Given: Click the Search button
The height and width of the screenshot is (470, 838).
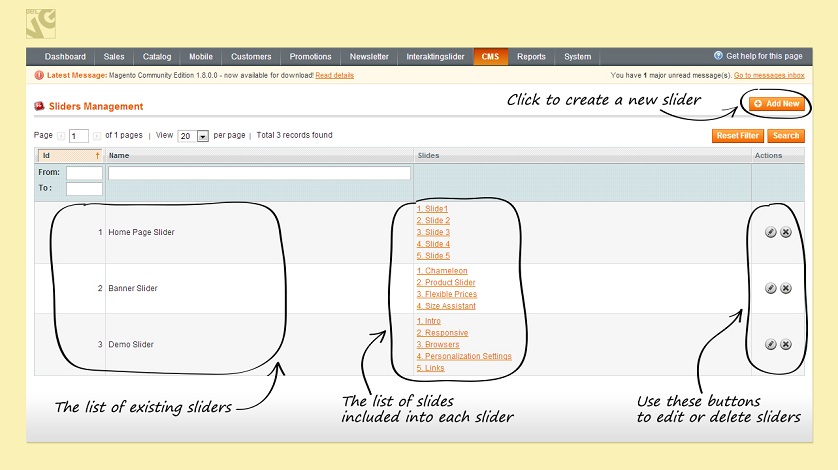Looking at the screenshot, I should [x=785, y=136].
